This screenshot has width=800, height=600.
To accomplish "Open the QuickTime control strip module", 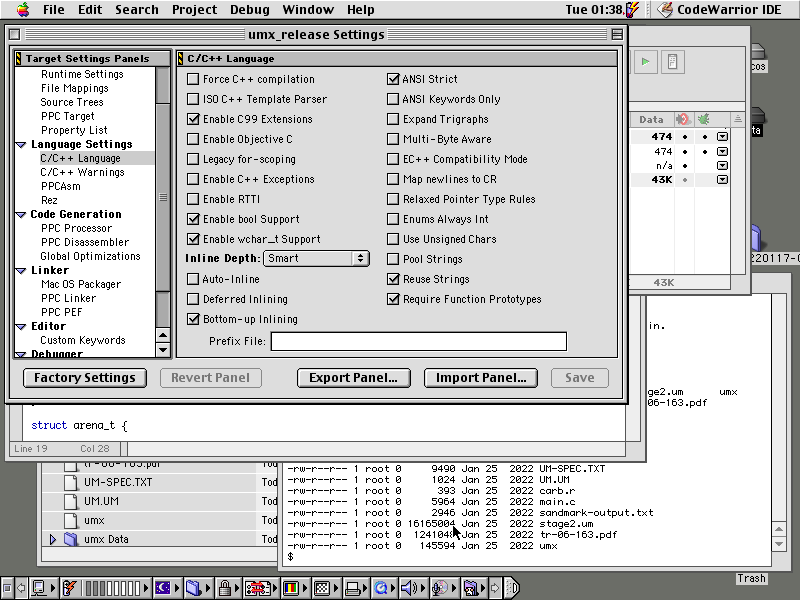I will (384, 588).
